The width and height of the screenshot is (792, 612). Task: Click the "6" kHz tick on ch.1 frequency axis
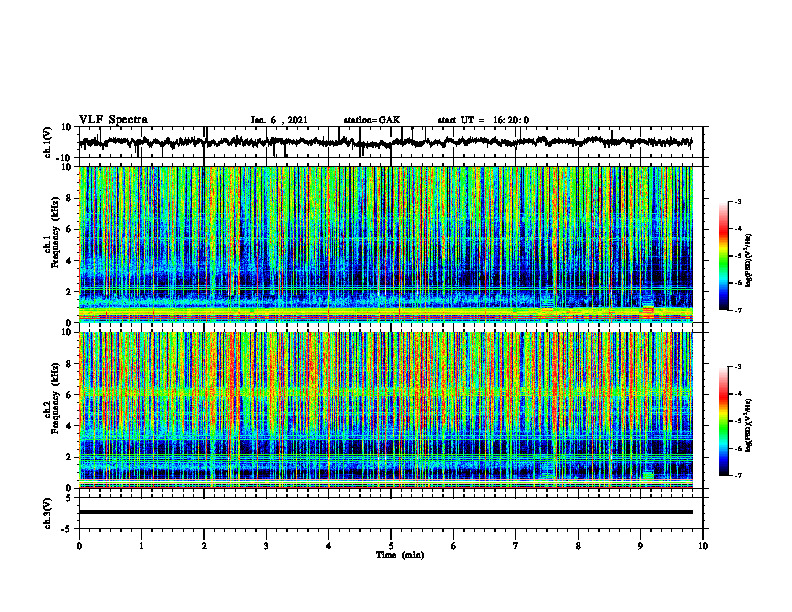70,229
